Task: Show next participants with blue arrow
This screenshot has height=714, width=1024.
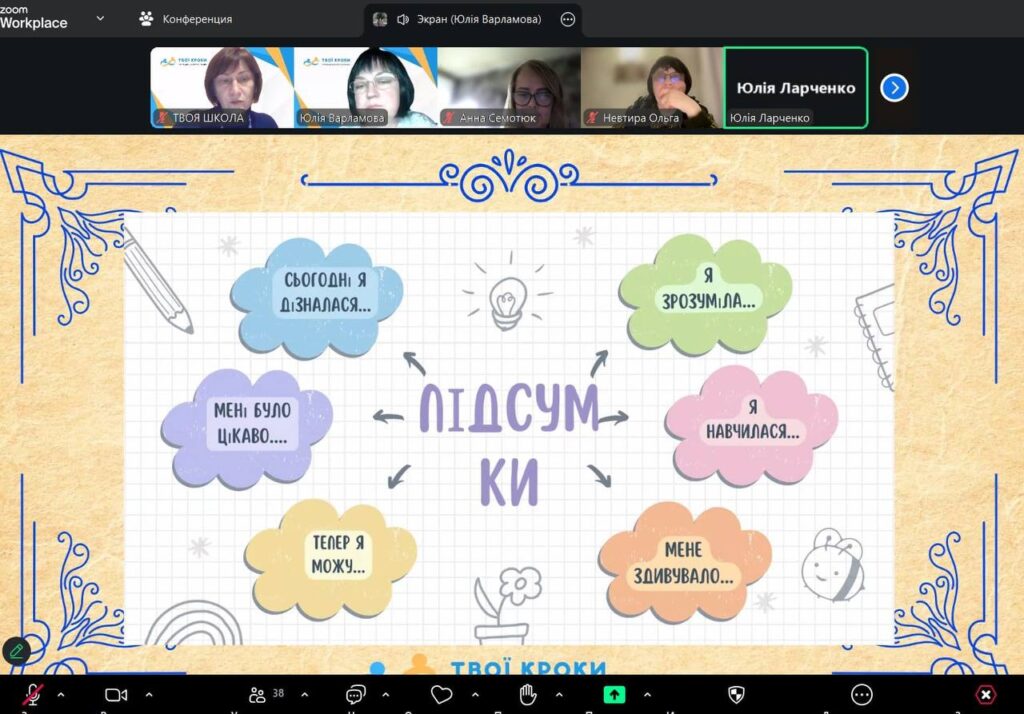Action: tap(894, 88)
